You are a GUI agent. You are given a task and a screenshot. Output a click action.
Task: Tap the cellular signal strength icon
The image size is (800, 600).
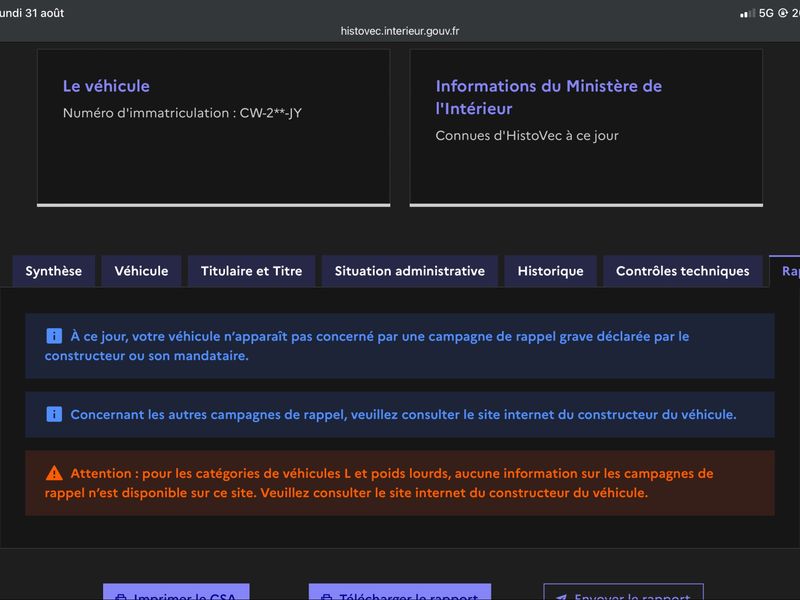[747, 14]
